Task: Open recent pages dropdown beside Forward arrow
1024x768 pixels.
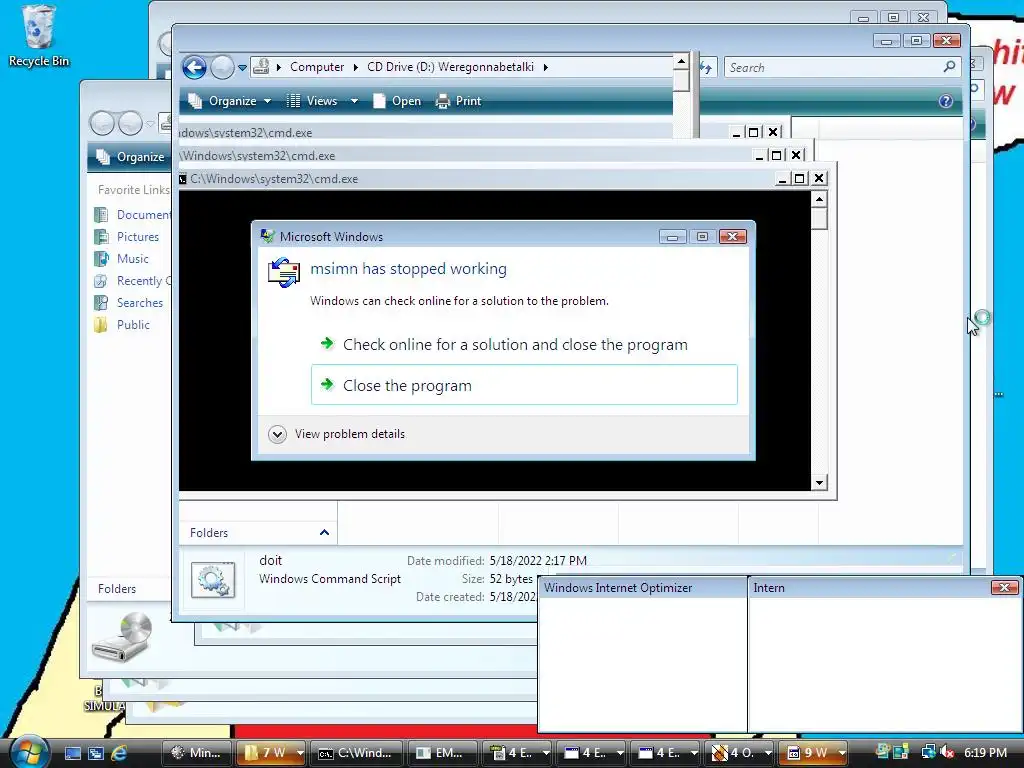Action: click(242, 67)
